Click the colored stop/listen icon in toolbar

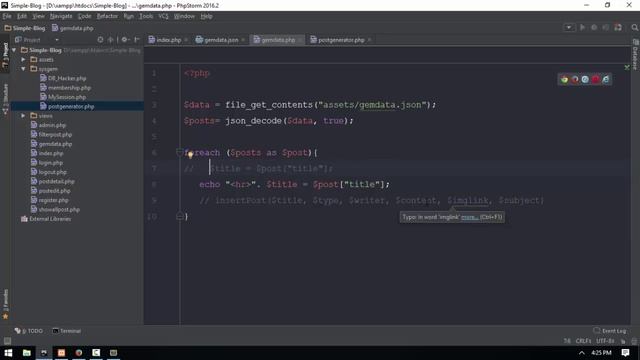pos(618,27)
